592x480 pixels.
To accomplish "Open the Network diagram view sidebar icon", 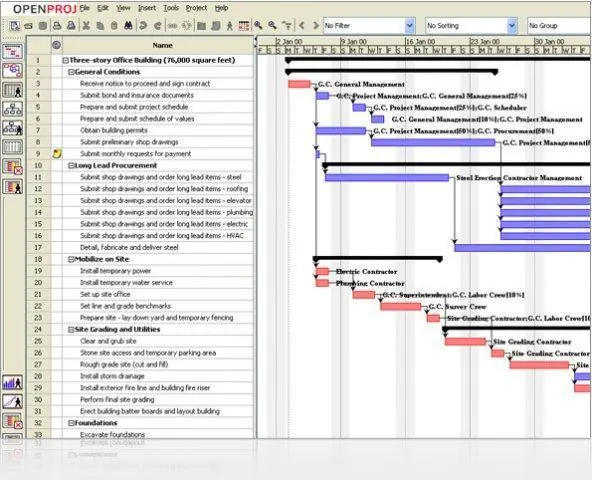I will point(12,71).
